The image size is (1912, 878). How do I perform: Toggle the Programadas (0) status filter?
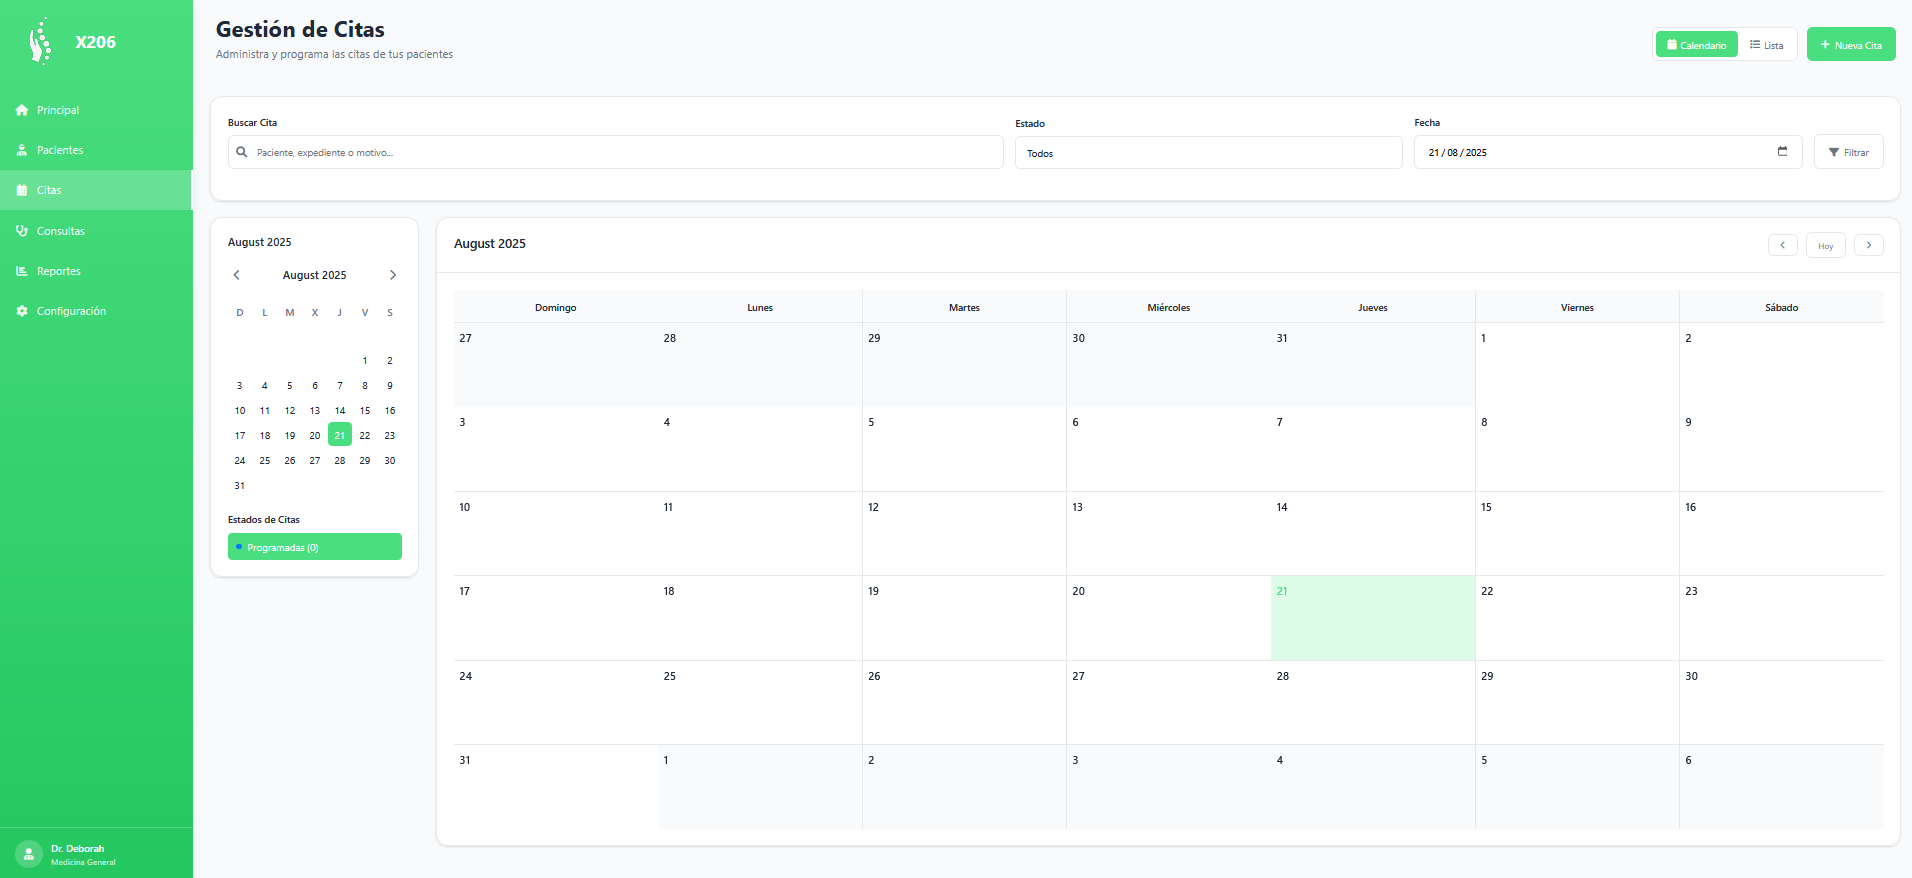point(314,547)
